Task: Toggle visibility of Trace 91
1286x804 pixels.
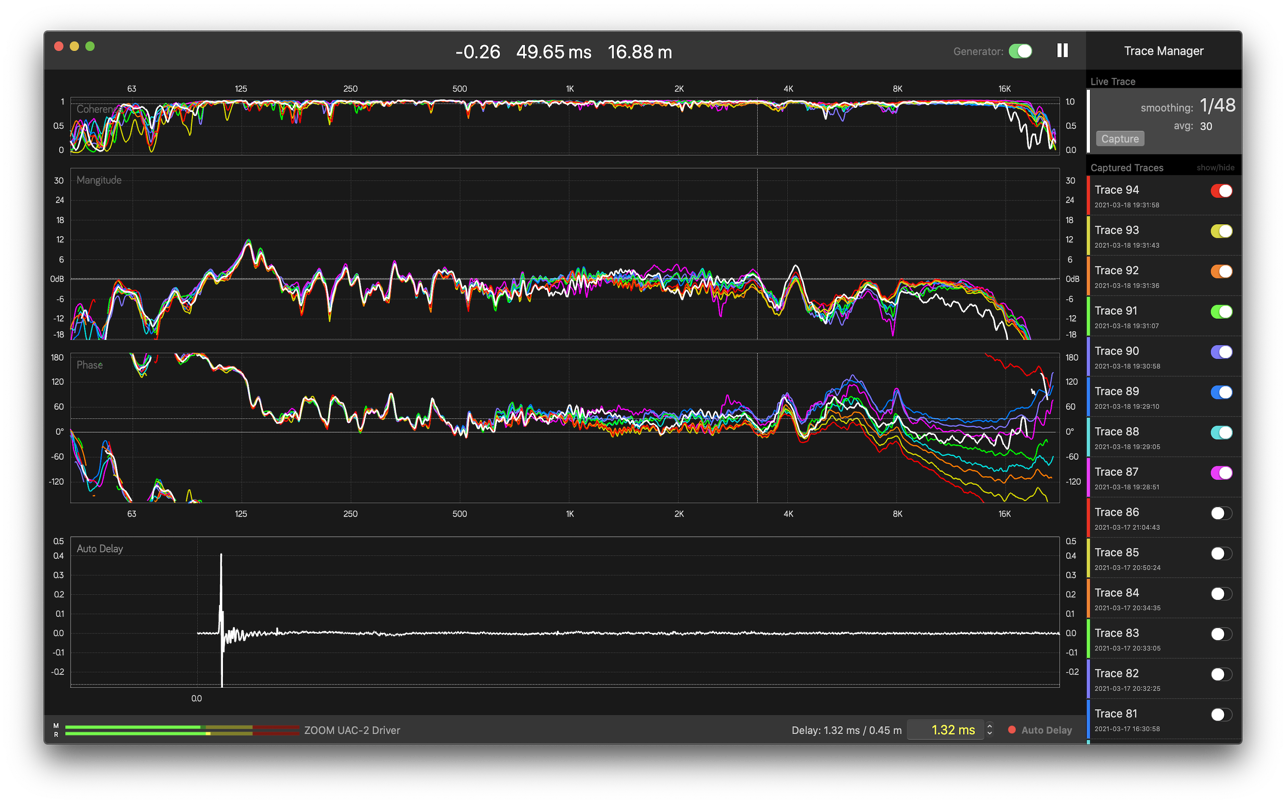Action: [x=1221, y=312]
